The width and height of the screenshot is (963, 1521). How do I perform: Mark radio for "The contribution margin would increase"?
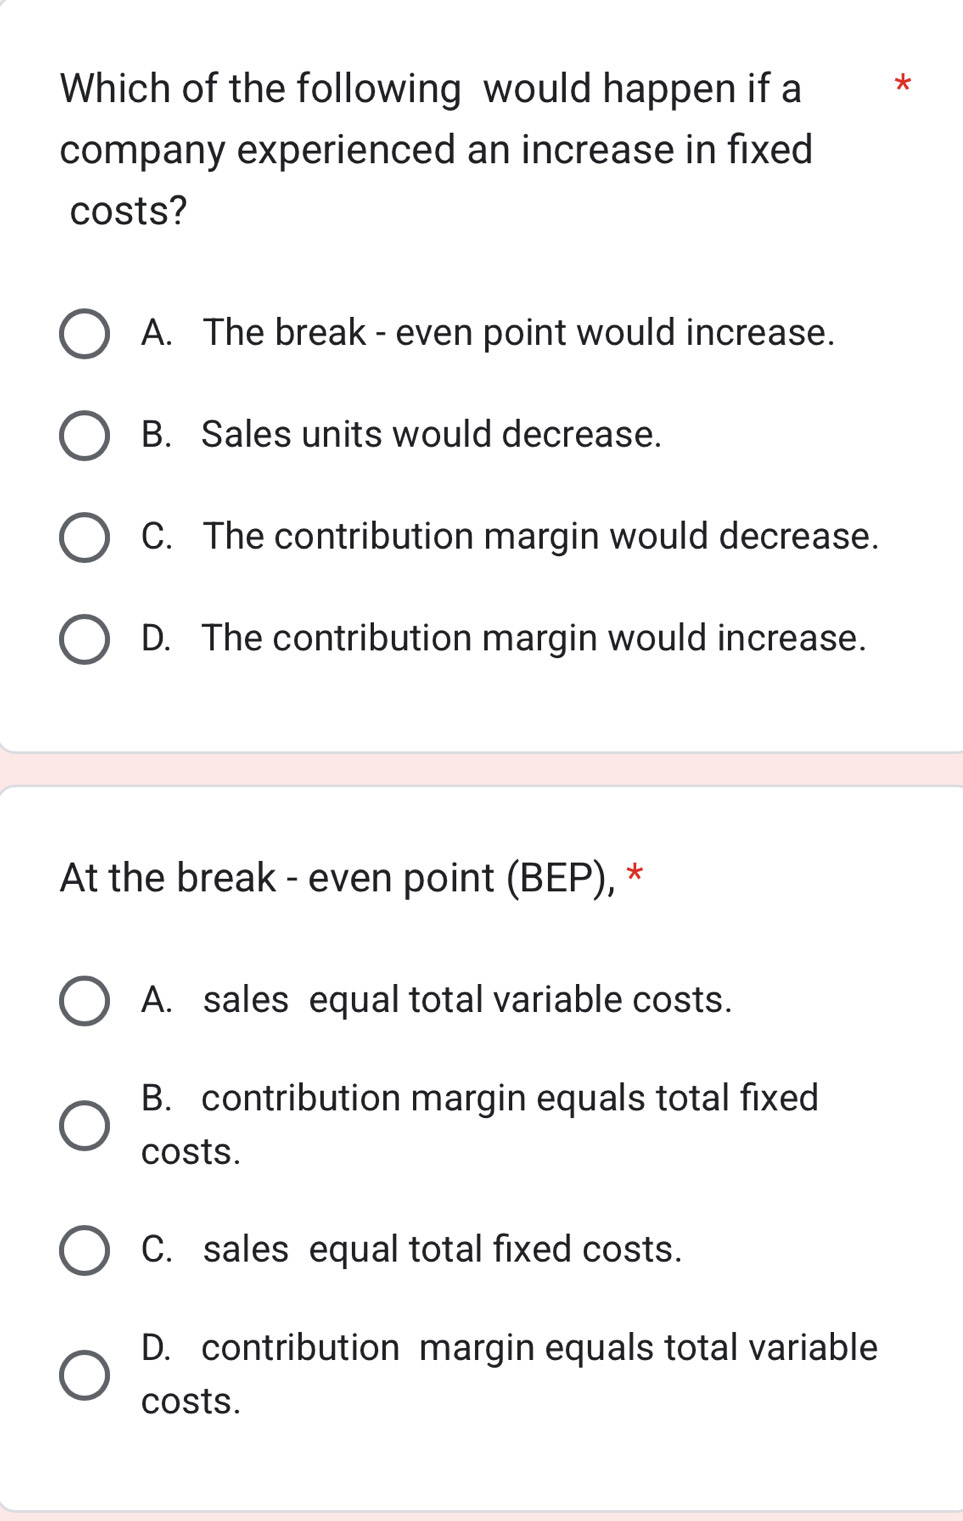[x=84, y=640]
